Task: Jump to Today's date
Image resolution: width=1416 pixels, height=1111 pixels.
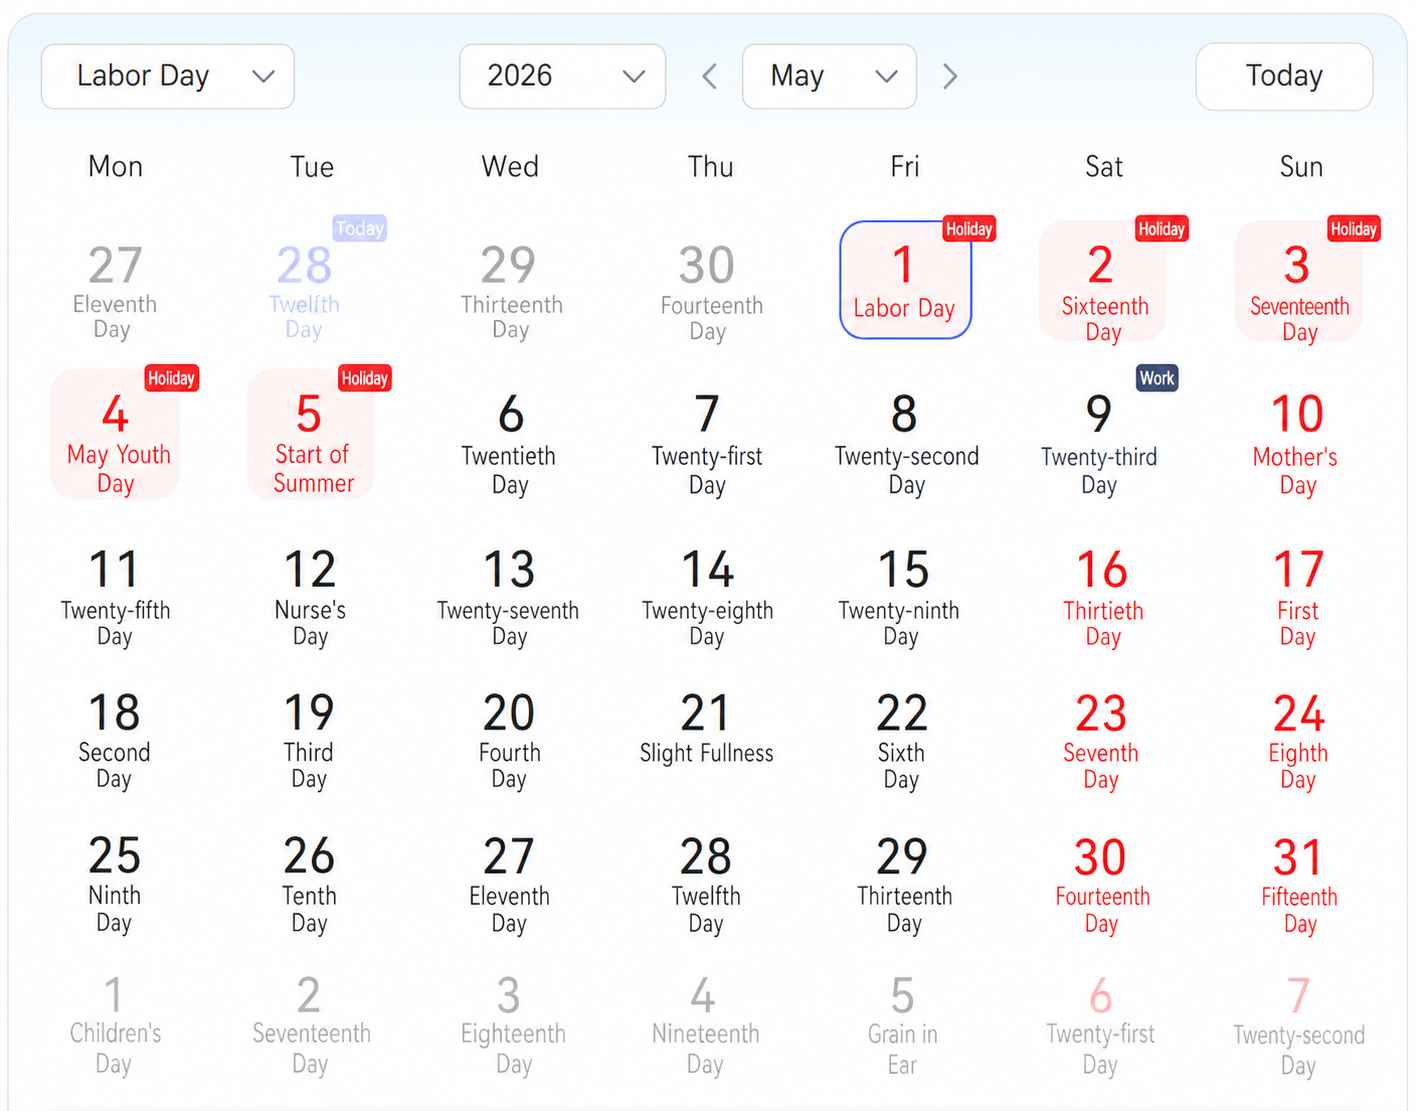Action: 1284,77
